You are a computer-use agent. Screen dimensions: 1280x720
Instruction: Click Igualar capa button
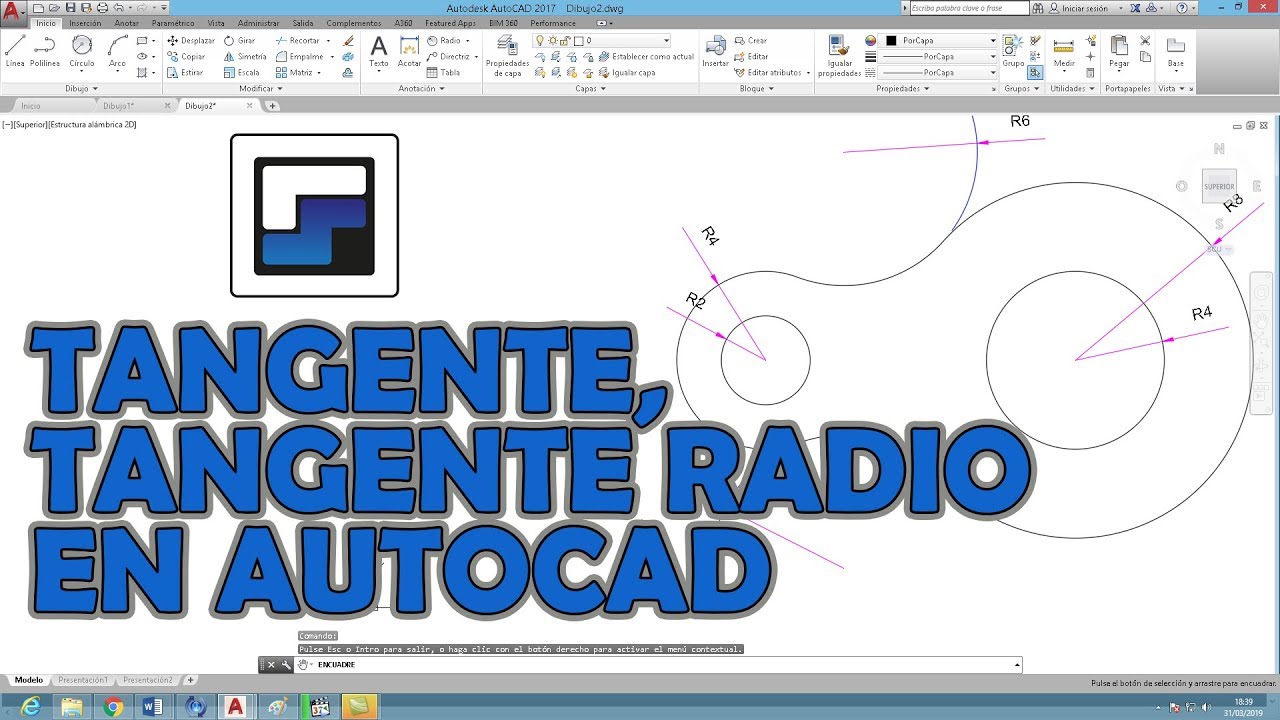click(627, 72)
